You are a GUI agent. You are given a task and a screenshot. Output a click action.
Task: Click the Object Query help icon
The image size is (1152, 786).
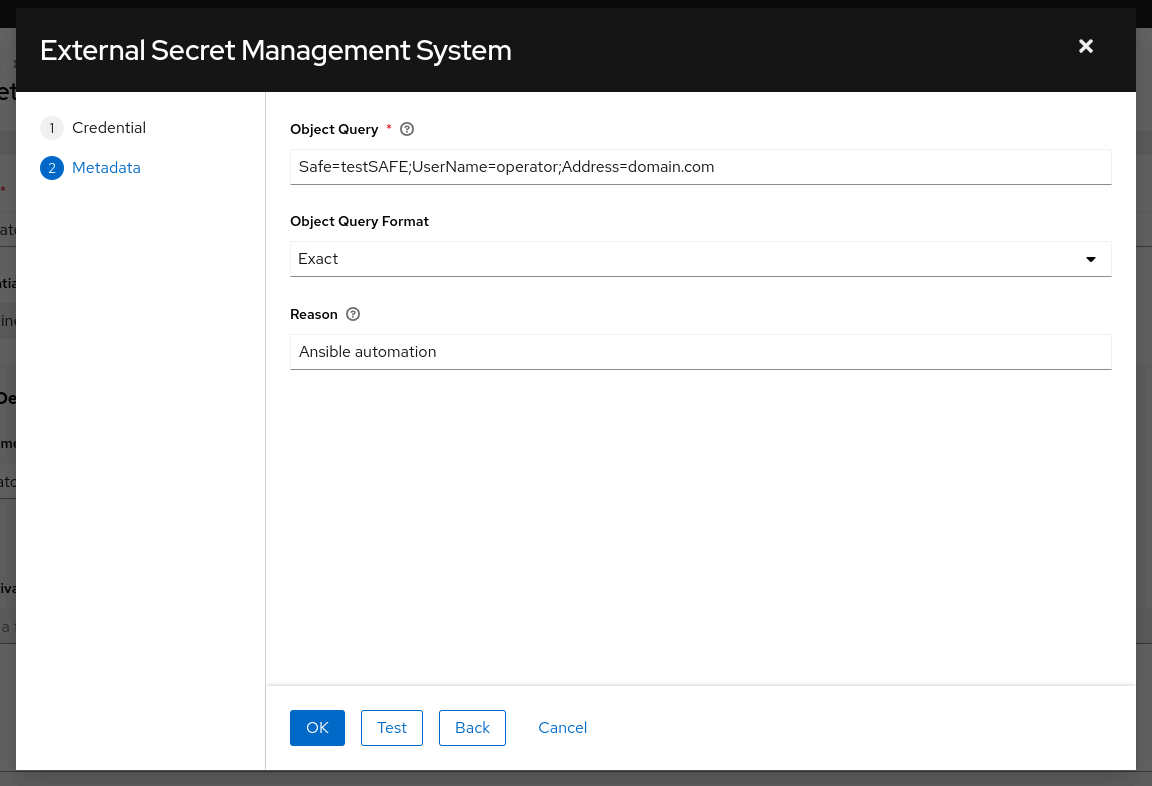point(407,129)
